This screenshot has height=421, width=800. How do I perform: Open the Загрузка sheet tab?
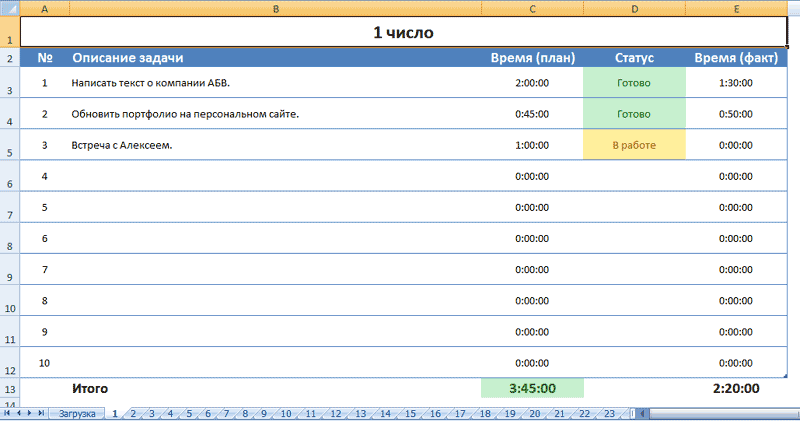coord(77,413)
